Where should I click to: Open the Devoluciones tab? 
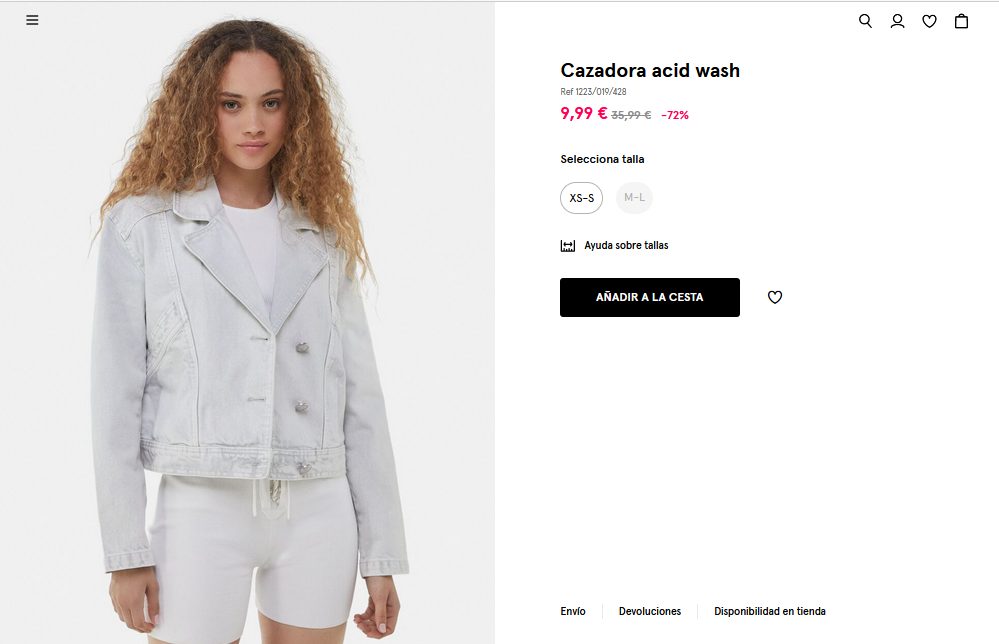pyautogui.click(x=650, y=611)
